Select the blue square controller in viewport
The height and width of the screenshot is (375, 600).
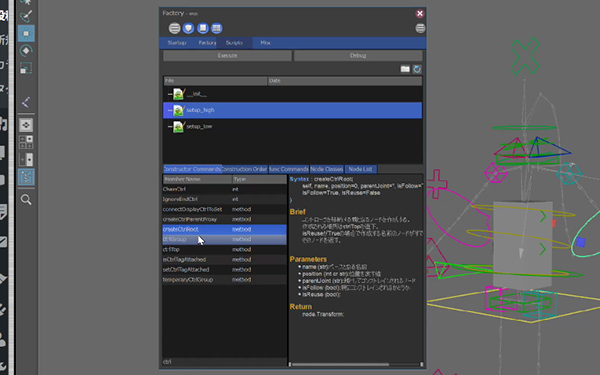point(581,242)
